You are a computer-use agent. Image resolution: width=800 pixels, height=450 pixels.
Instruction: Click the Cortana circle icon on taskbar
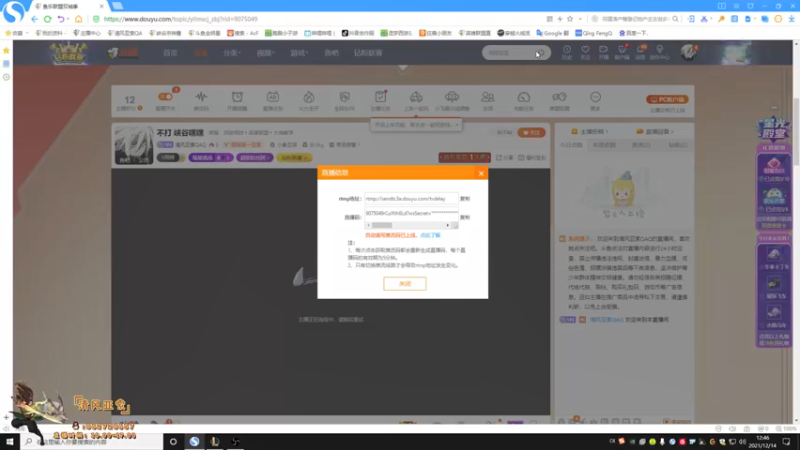173,442
